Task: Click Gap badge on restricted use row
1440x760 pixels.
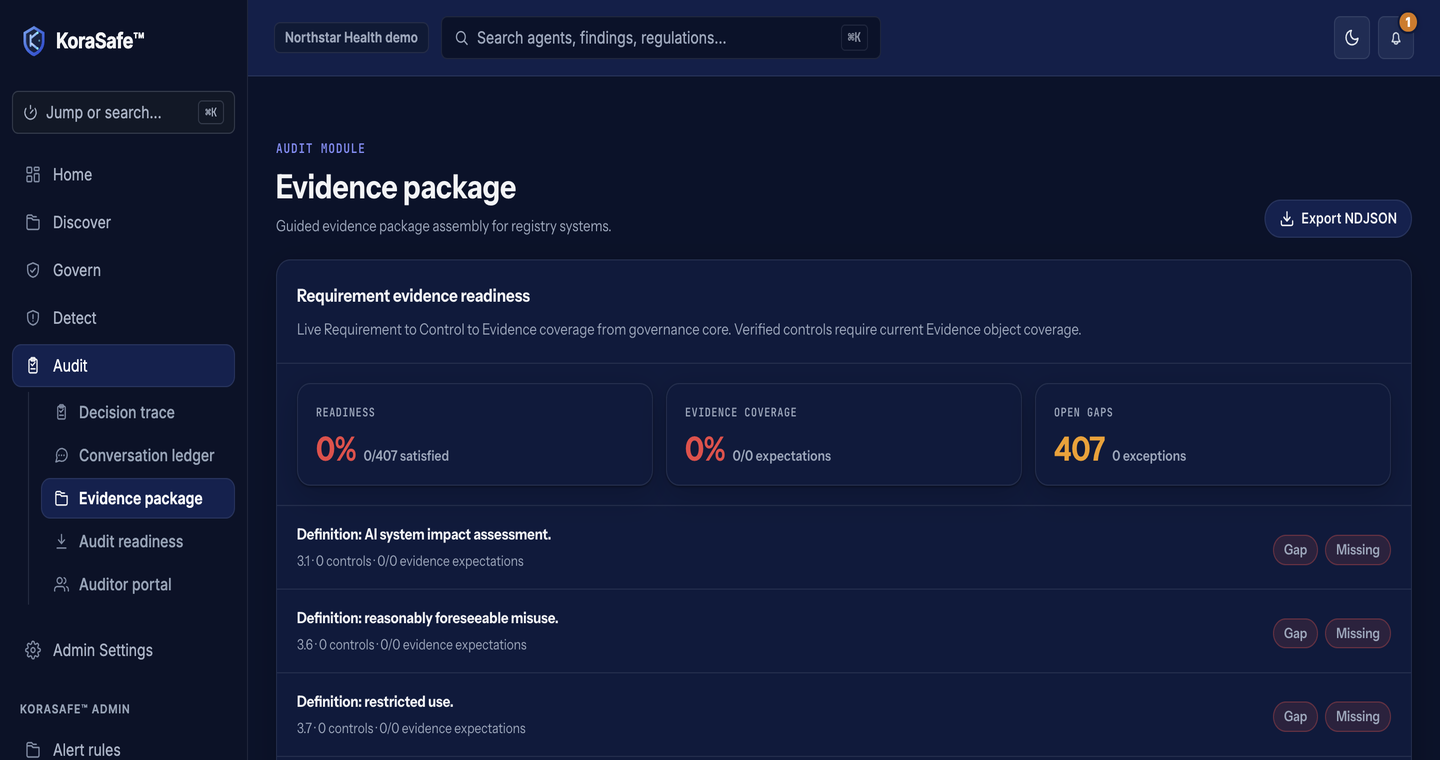Action: 1295,717
